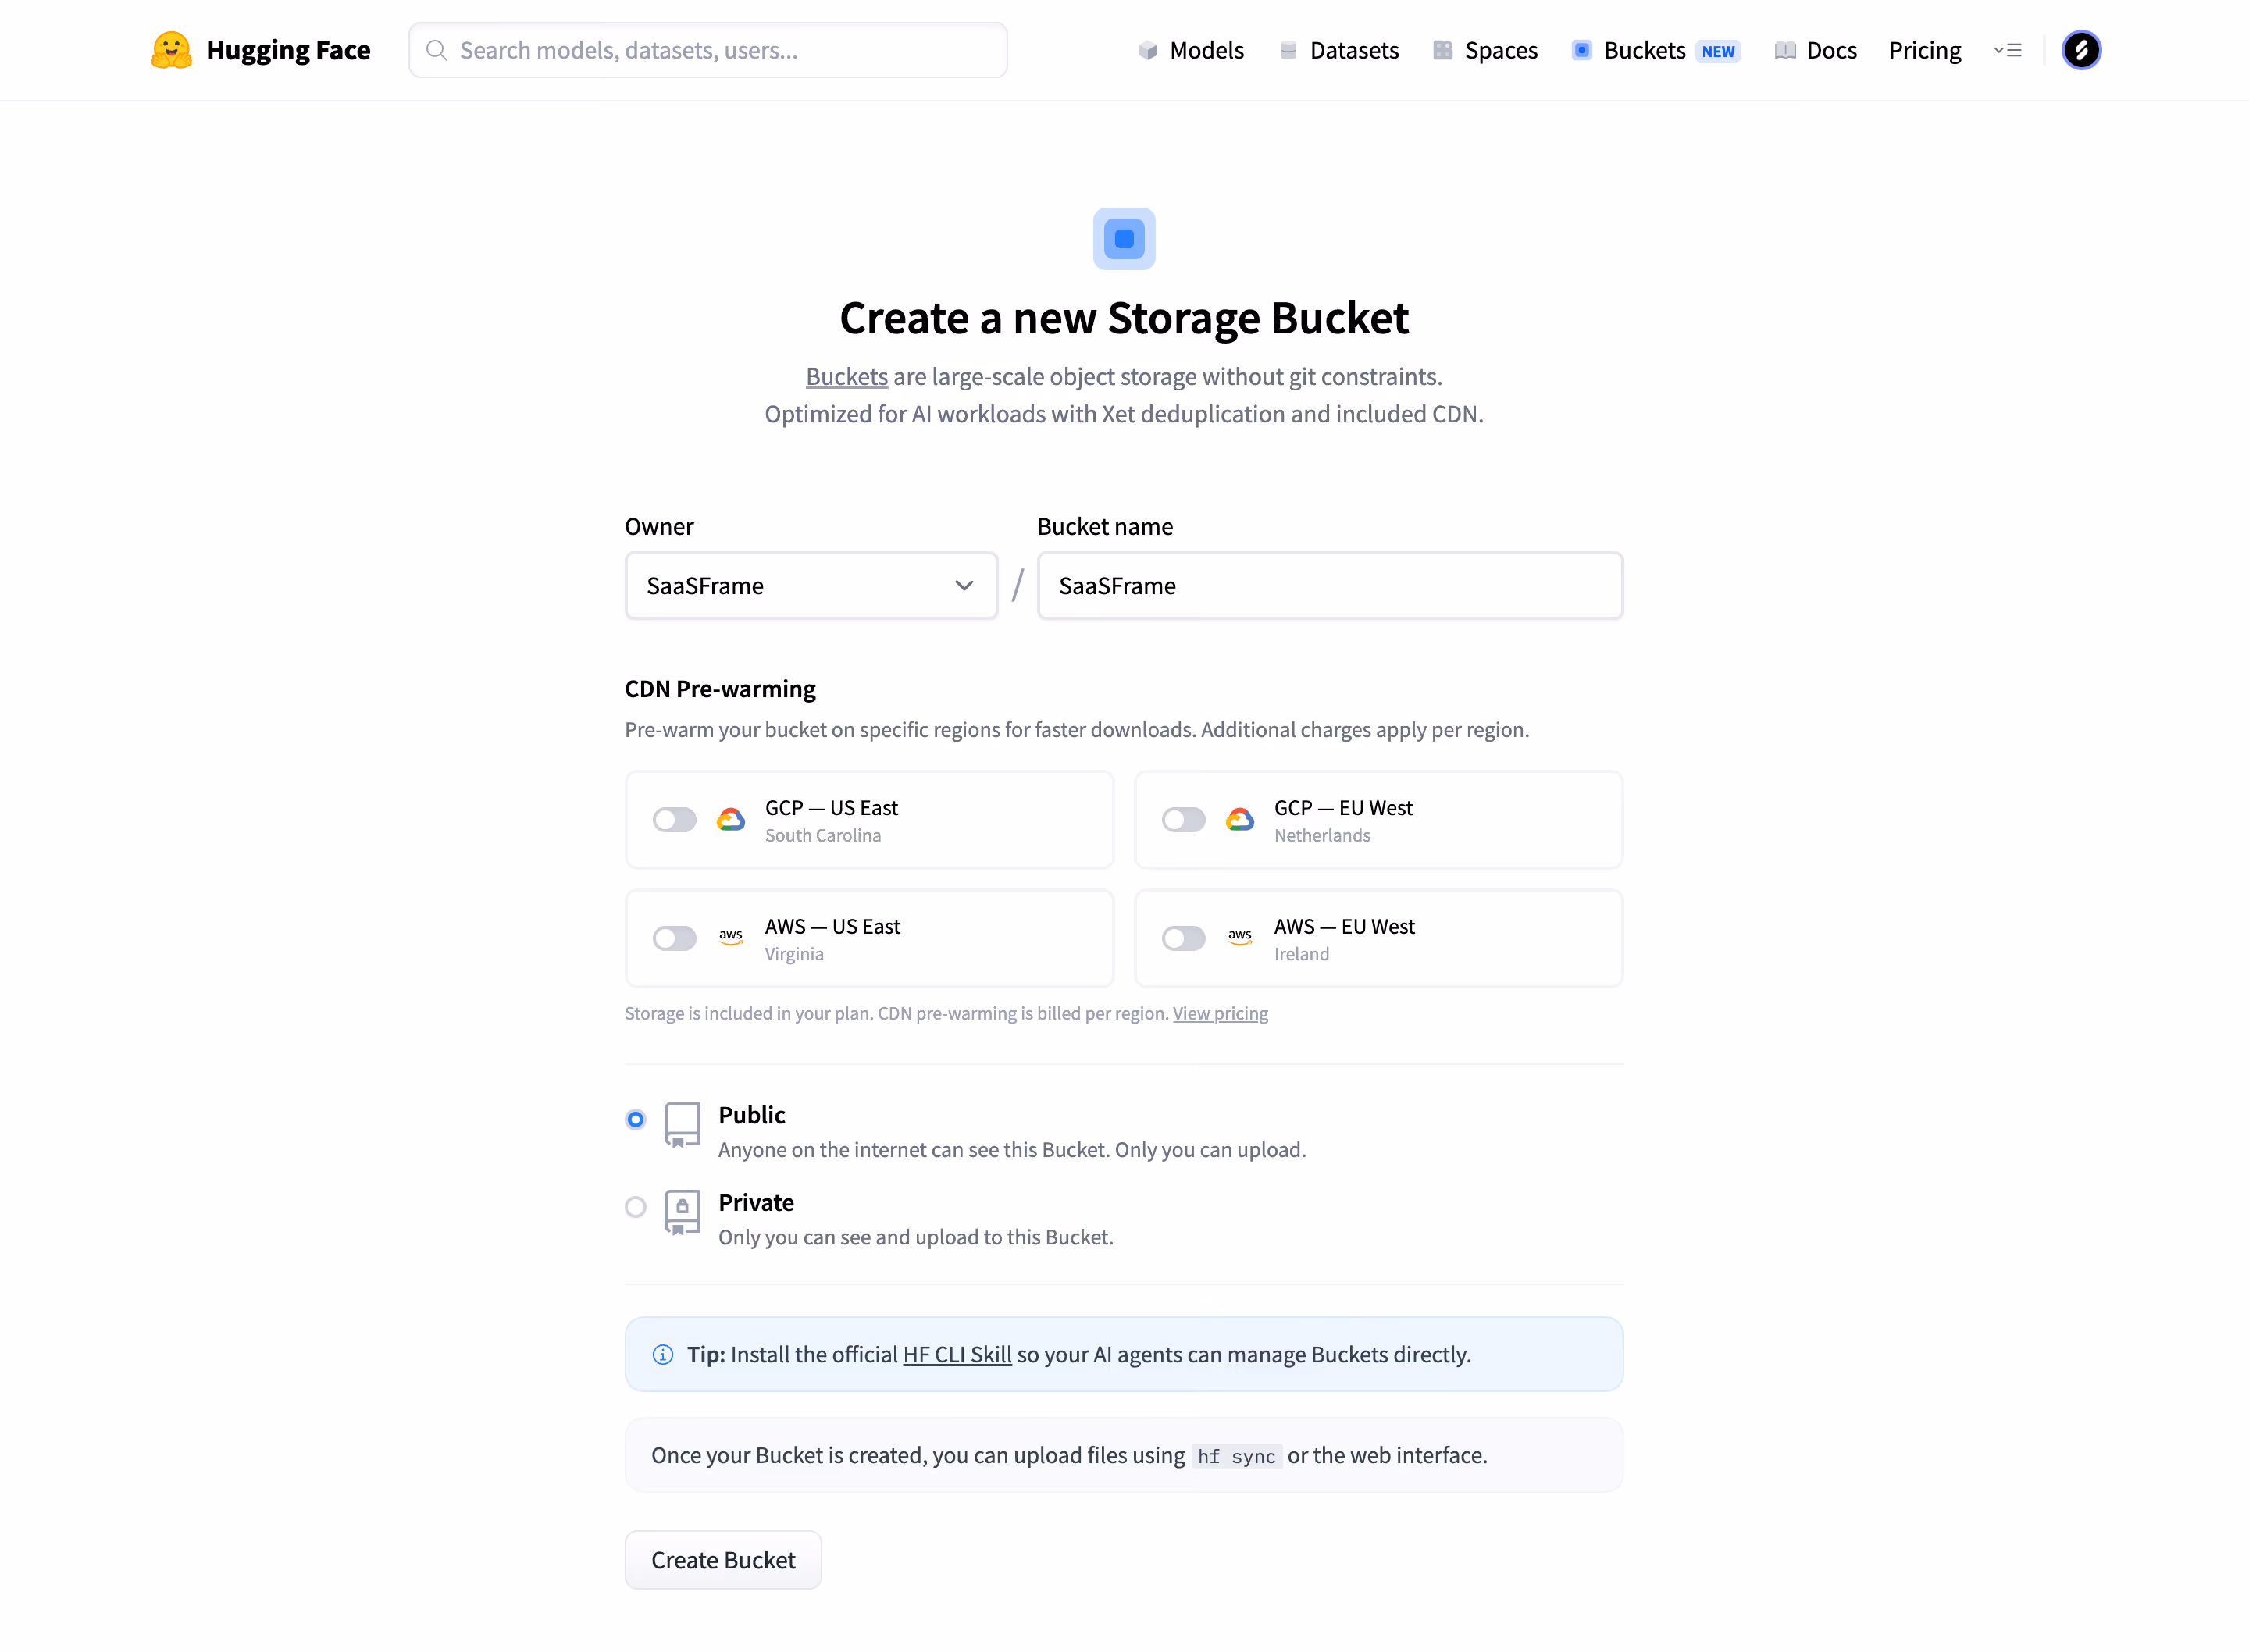Click the Models cube icon
Image resolution: width=2249 pixels, height=1652 pixels.
click(1148, 50)
